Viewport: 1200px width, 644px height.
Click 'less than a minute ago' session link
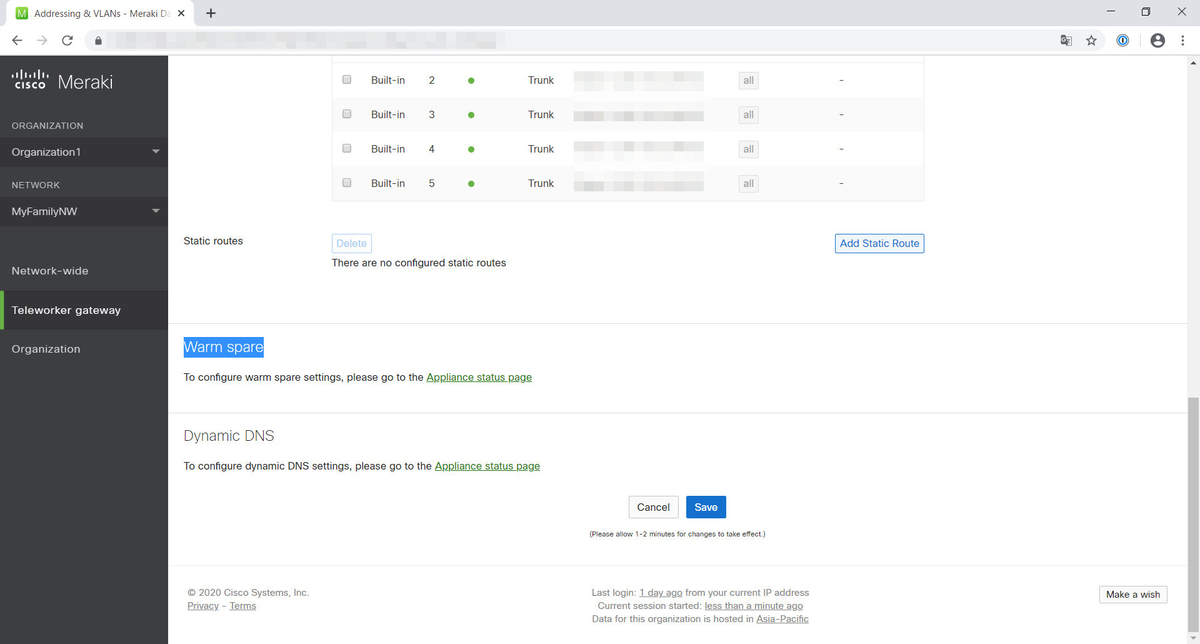click(754, 606)
